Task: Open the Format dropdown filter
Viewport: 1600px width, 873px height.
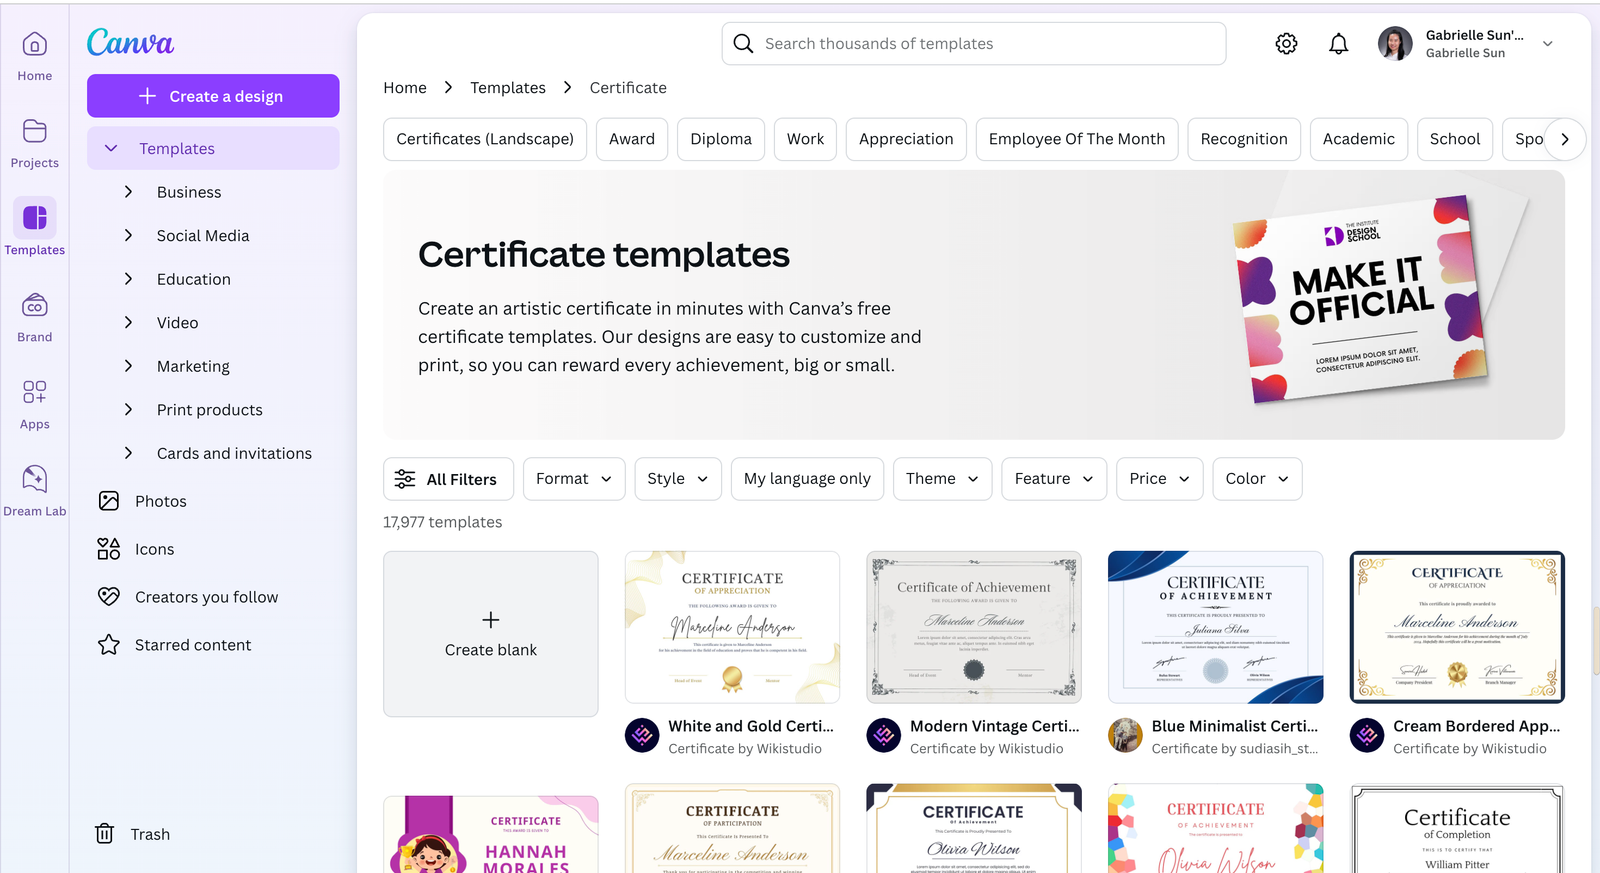Action: pos(573,479)
